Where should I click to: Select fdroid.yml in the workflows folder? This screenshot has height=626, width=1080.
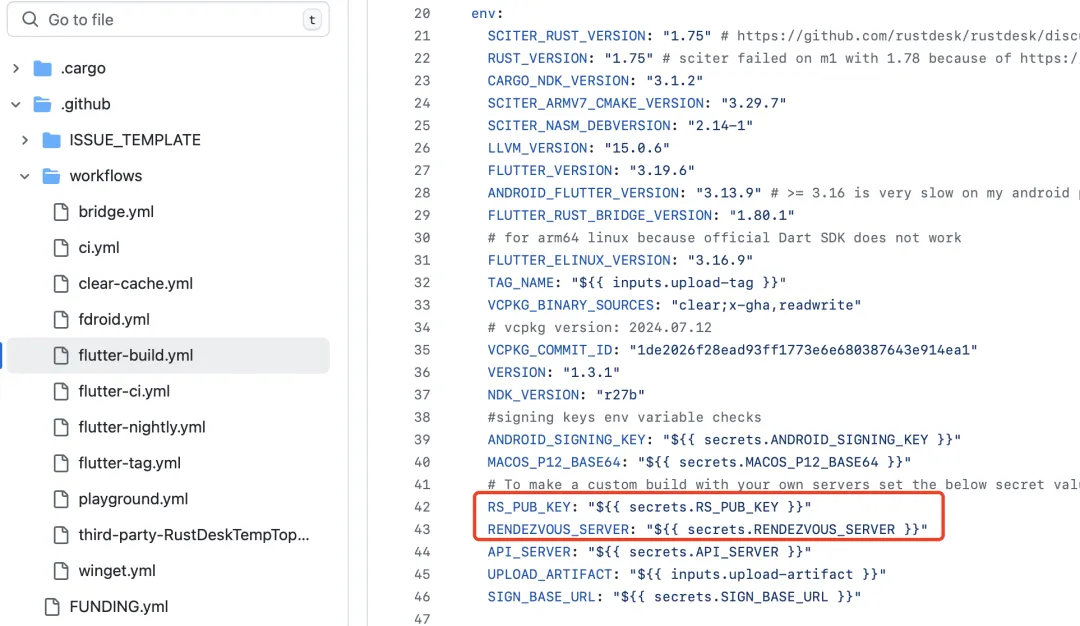[114, 320]
